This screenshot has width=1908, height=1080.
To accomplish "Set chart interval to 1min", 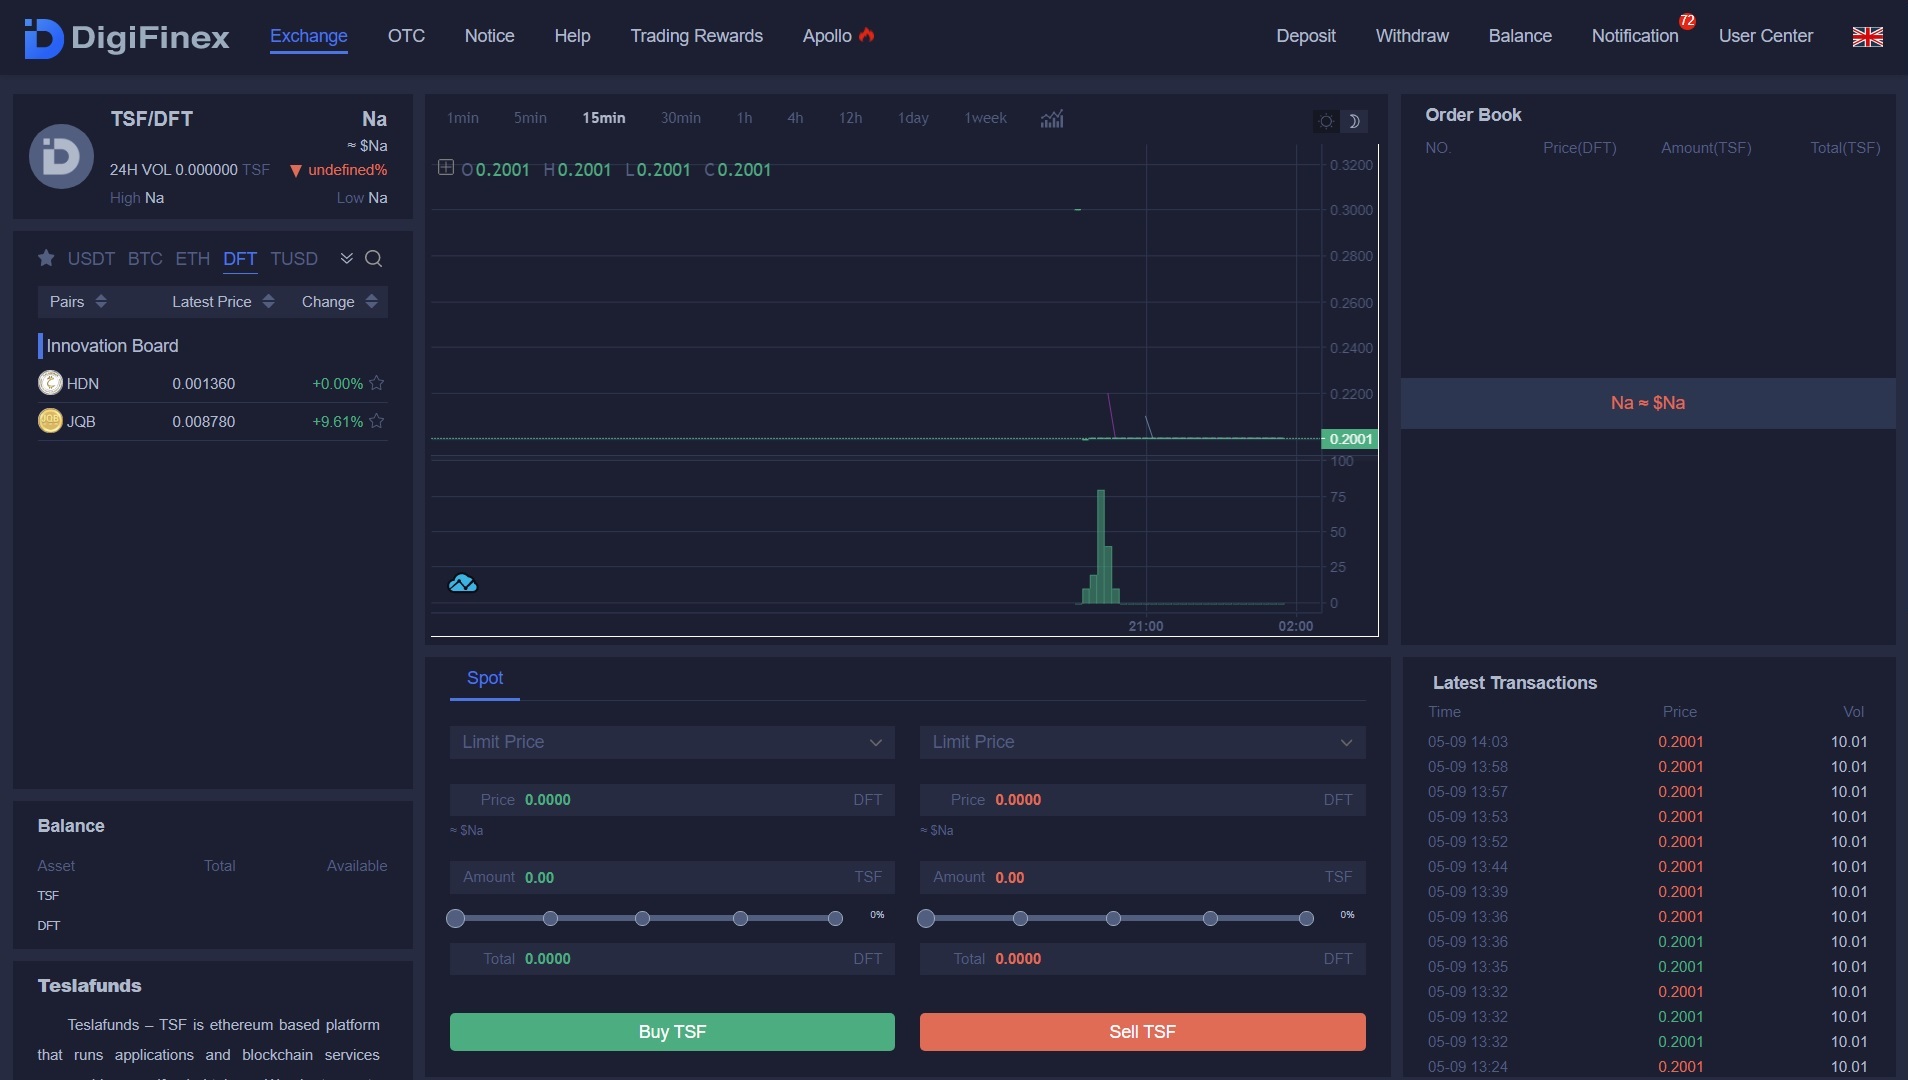I will (463, 118).
